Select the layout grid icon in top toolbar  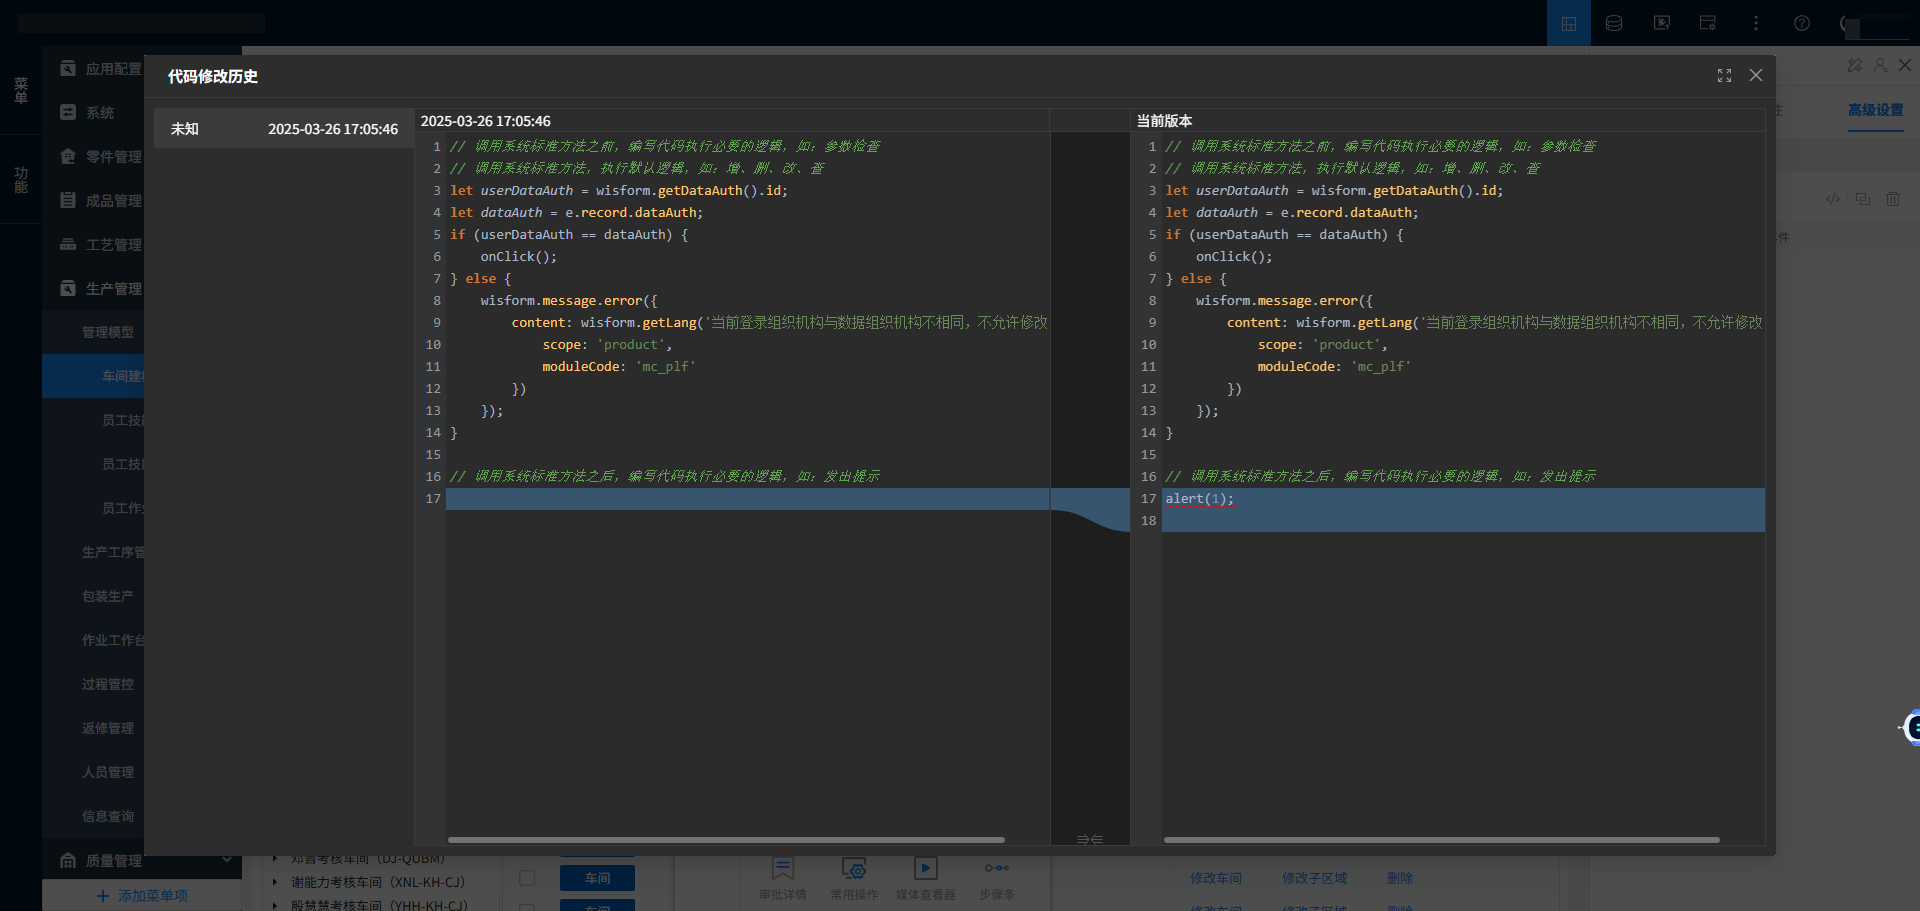[1568, 23]
